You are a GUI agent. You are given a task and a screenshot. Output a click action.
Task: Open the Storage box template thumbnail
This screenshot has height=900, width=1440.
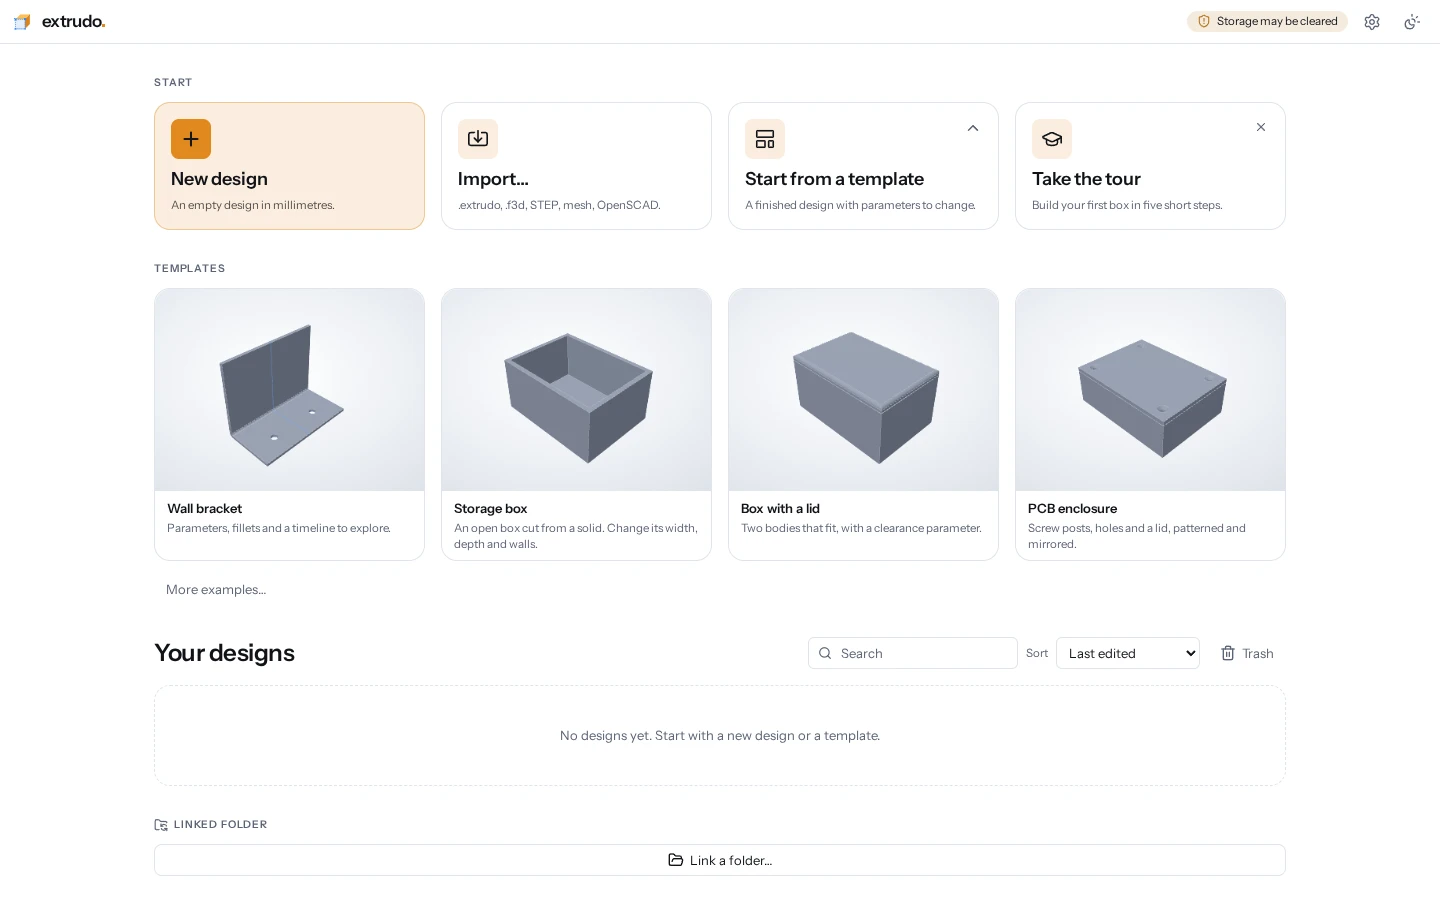pyautogui.click(x=577, y=390)
